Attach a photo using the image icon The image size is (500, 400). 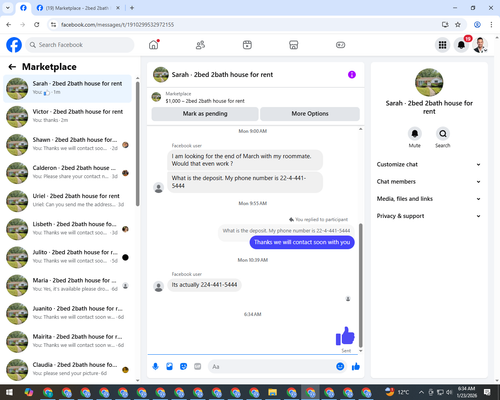170,367
